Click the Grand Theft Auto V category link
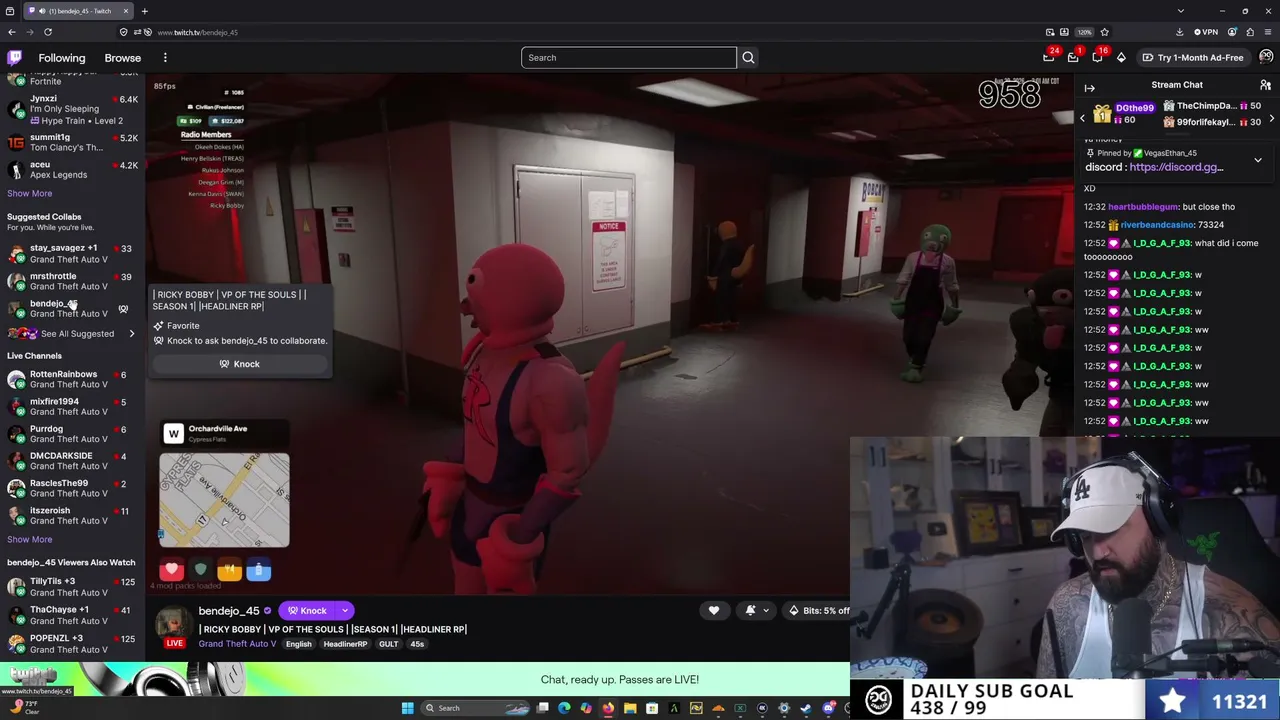Image resolution: width=1280 pixels, height=720 pixels. pos(237,644)
